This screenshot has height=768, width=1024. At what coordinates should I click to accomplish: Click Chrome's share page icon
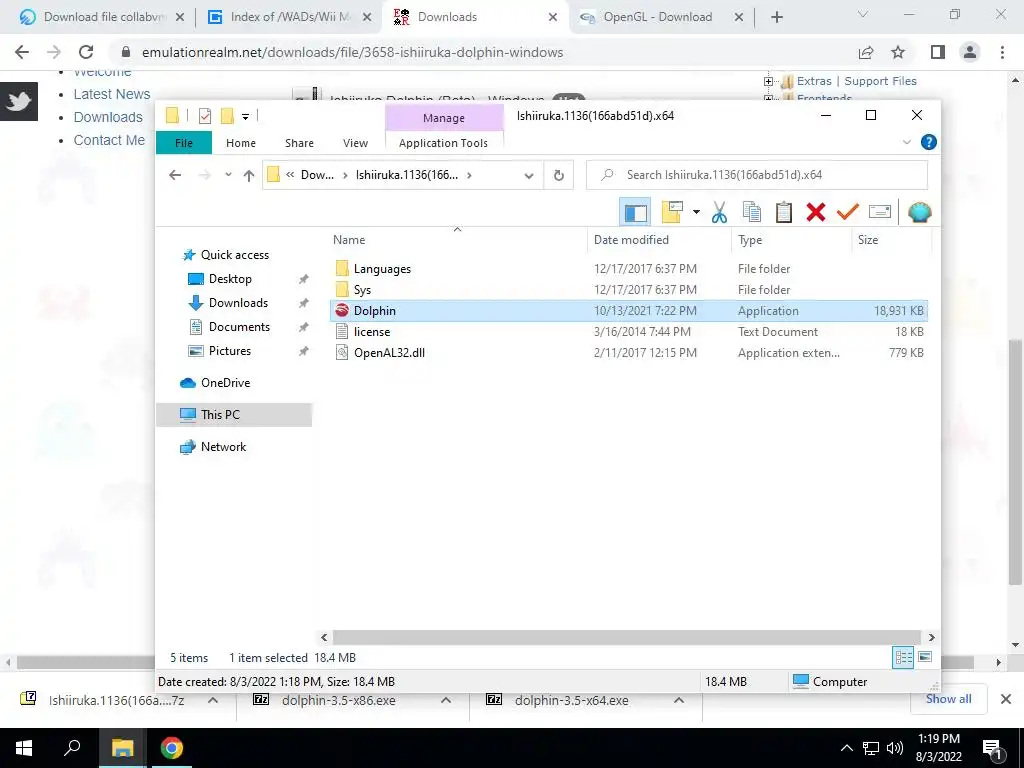tap(866, 52)
